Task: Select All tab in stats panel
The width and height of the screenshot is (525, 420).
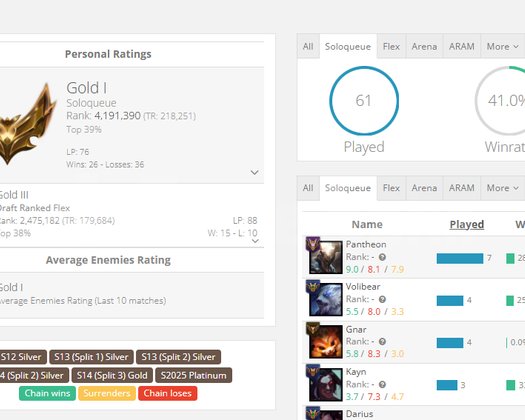Action: (308, 46)
